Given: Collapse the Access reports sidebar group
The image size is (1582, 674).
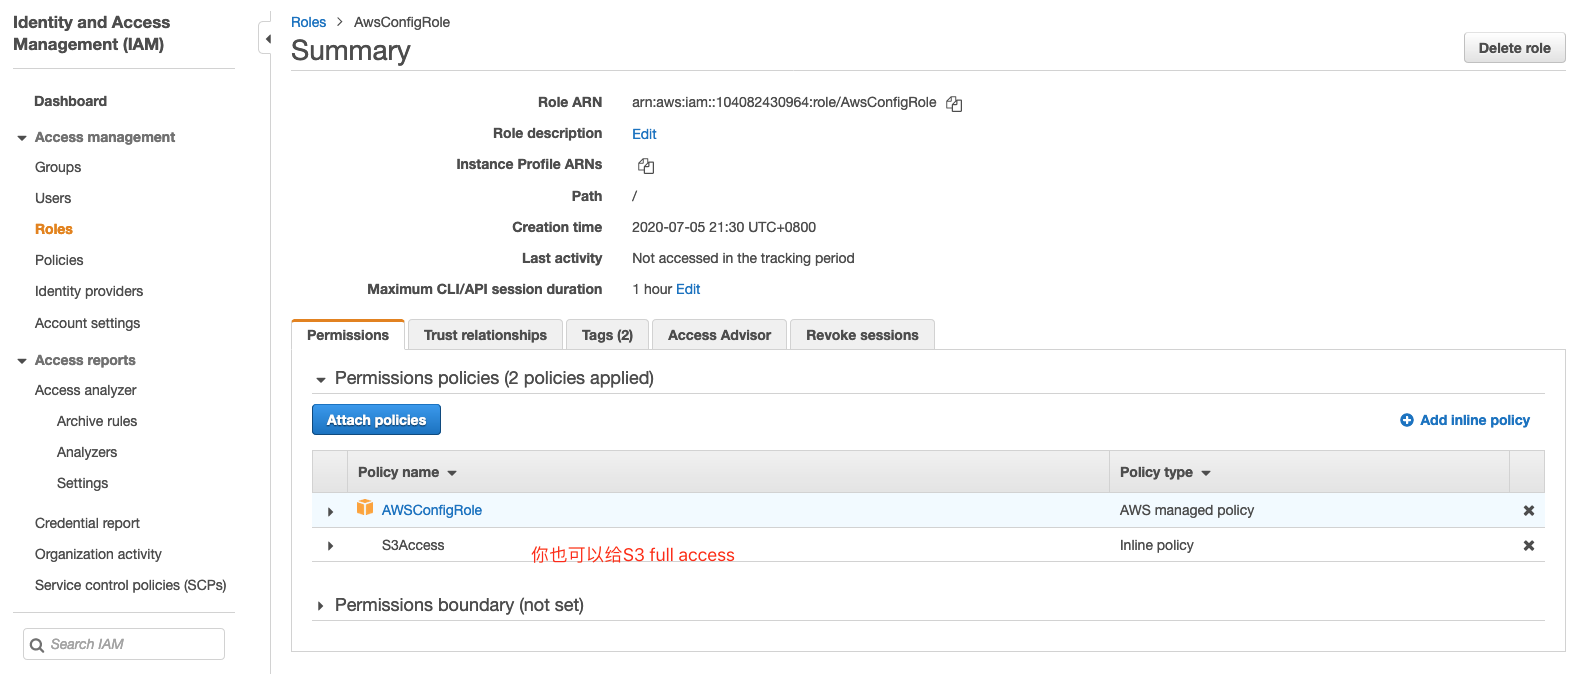Looking at the screenshot, I should coord(22,361).
